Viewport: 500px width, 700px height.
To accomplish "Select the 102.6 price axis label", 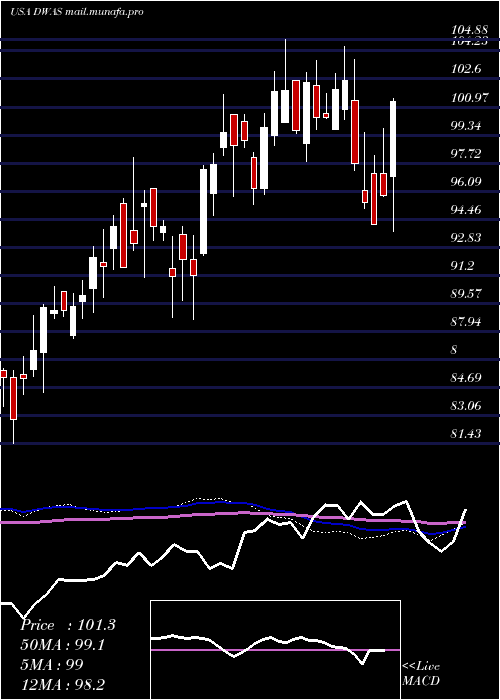I will pos(466,69).
